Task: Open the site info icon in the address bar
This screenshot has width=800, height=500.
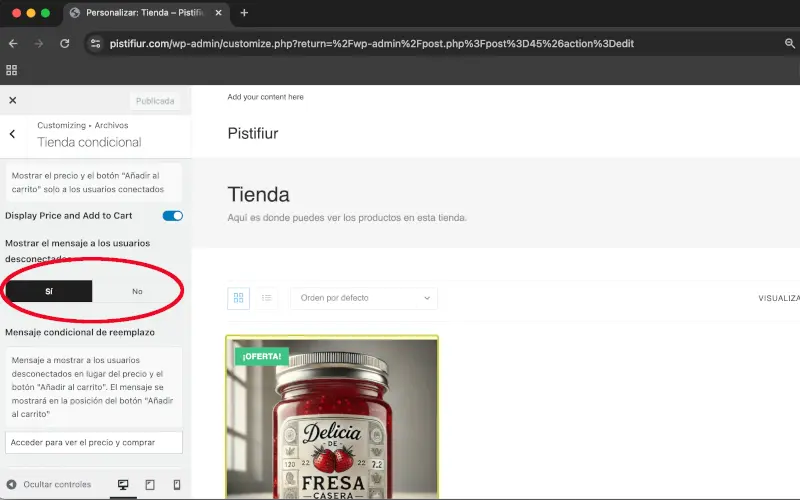Action: click(x=95, y=44)
